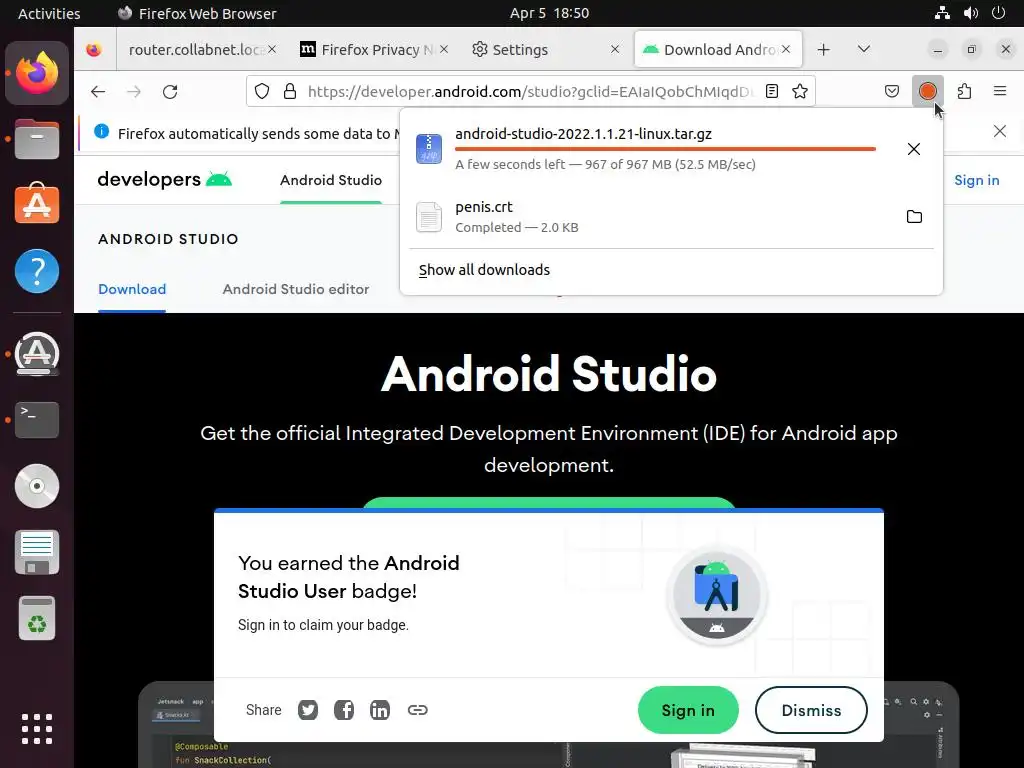Open a new tab with plus button
Viewport: 1024px width, 768px height.
coord(824,50)
